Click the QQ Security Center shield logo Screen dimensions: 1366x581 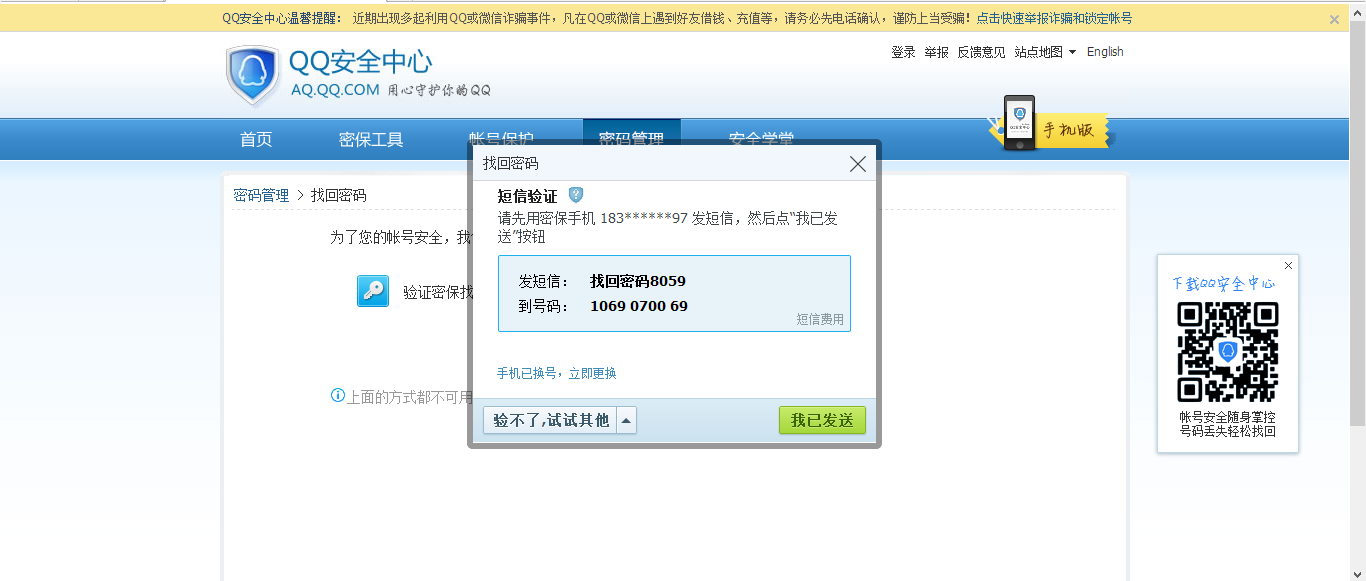pyautogui.click(x=253, y=75)
